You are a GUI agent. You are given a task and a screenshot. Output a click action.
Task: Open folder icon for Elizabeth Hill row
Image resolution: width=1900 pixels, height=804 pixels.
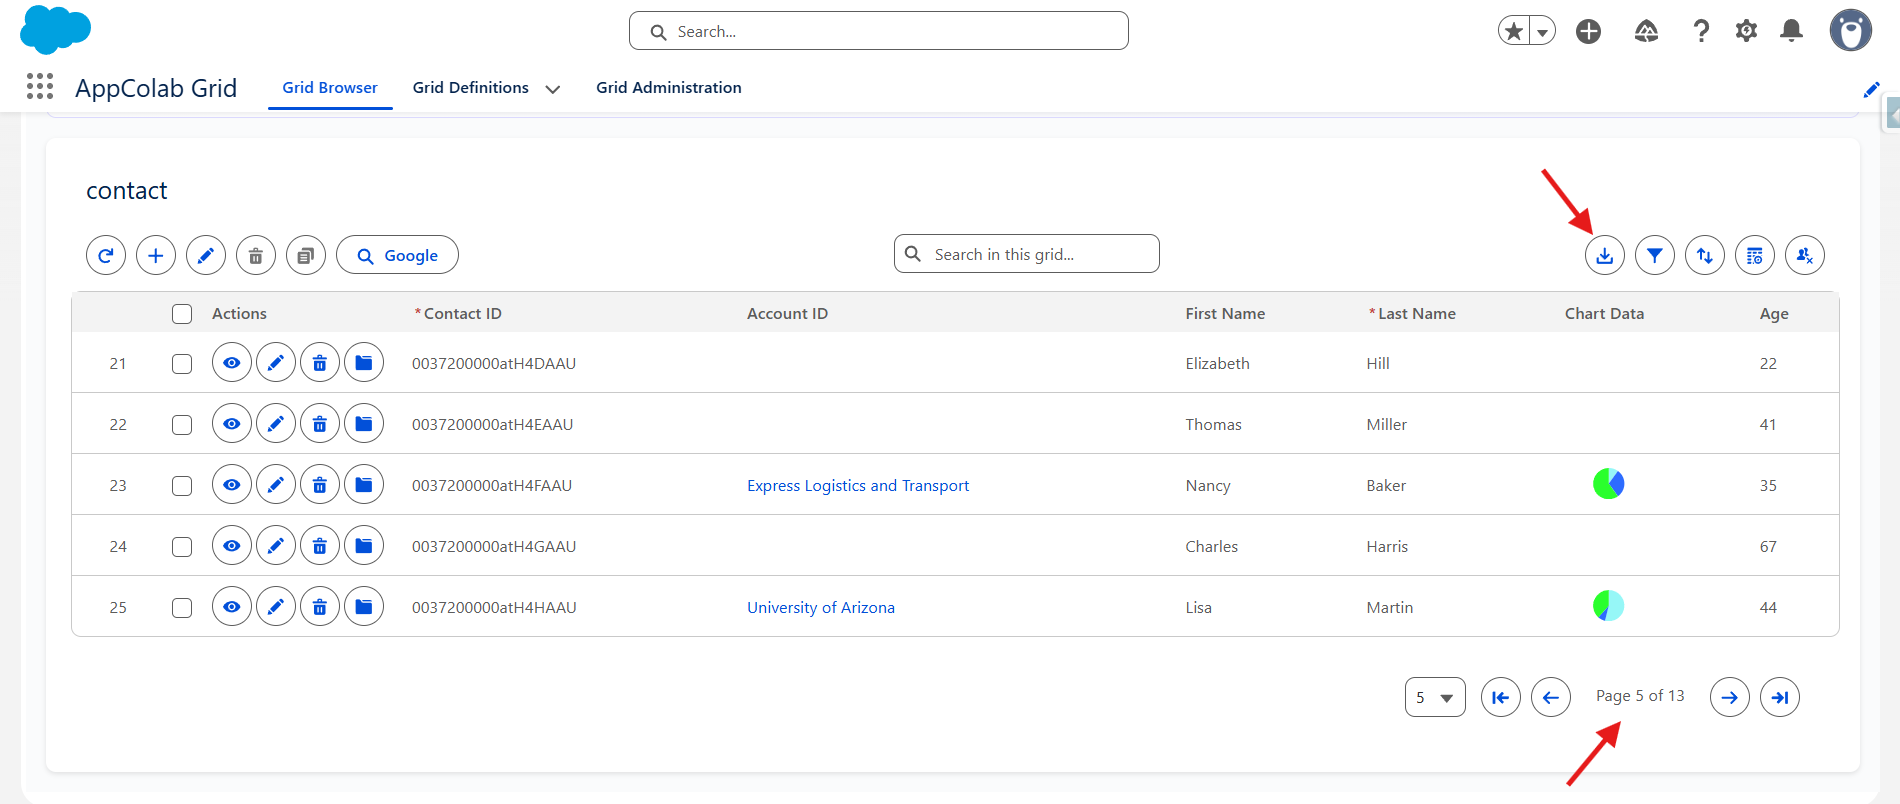pyautogui.click(x=364, y=363)
